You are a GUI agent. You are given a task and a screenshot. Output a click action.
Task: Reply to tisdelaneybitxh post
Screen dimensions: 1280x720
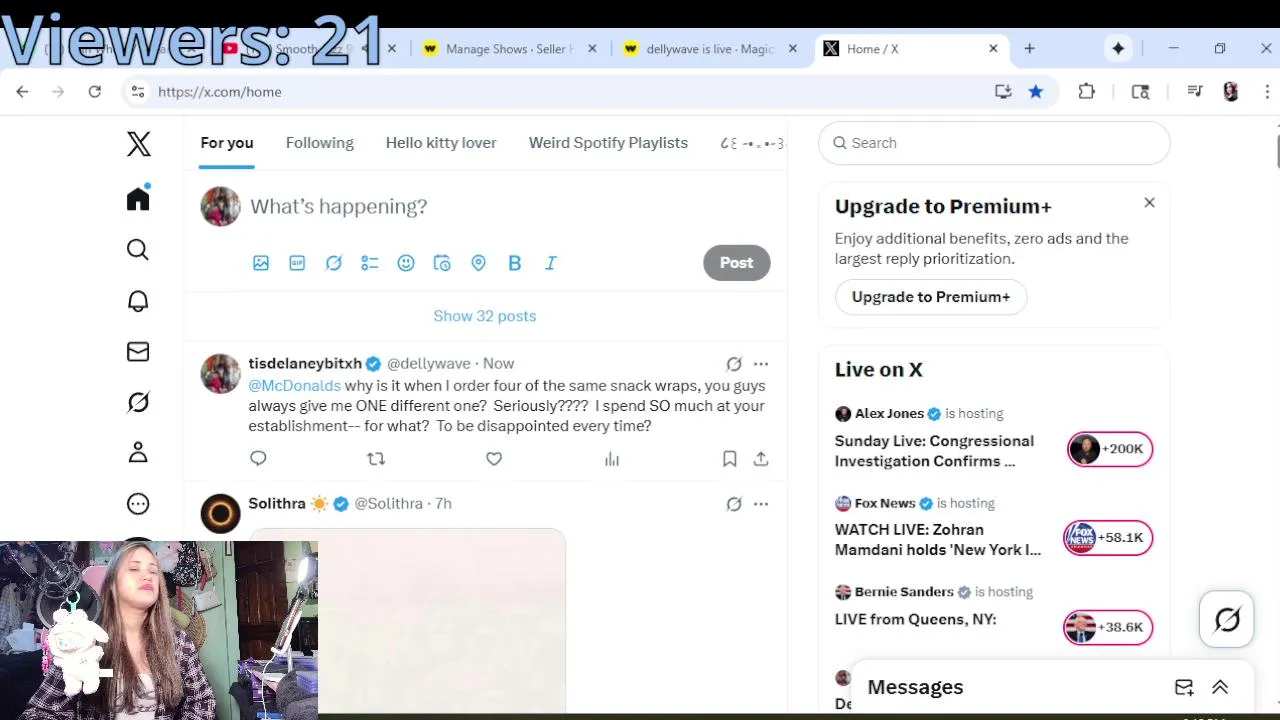click(x=258, y=459)
